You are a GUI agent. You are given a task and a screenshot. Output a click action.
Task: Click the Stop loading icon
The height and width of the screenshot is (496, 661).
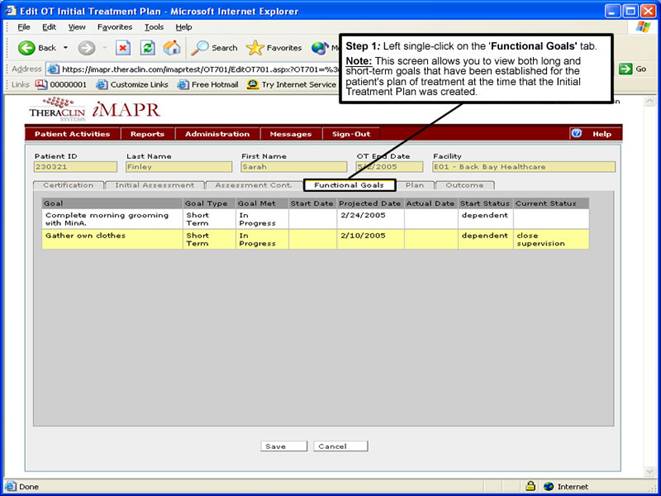point(123,47)
